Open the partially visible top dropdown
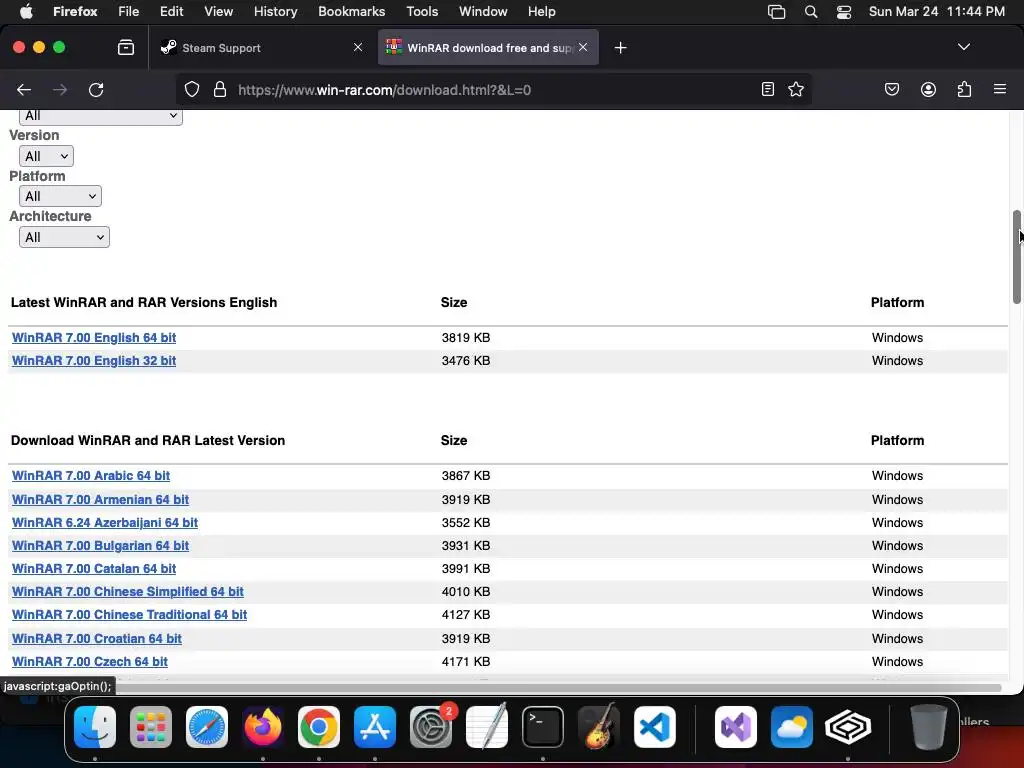The height and width of the screenshot is (768, 1024). [x=101, y=116]
